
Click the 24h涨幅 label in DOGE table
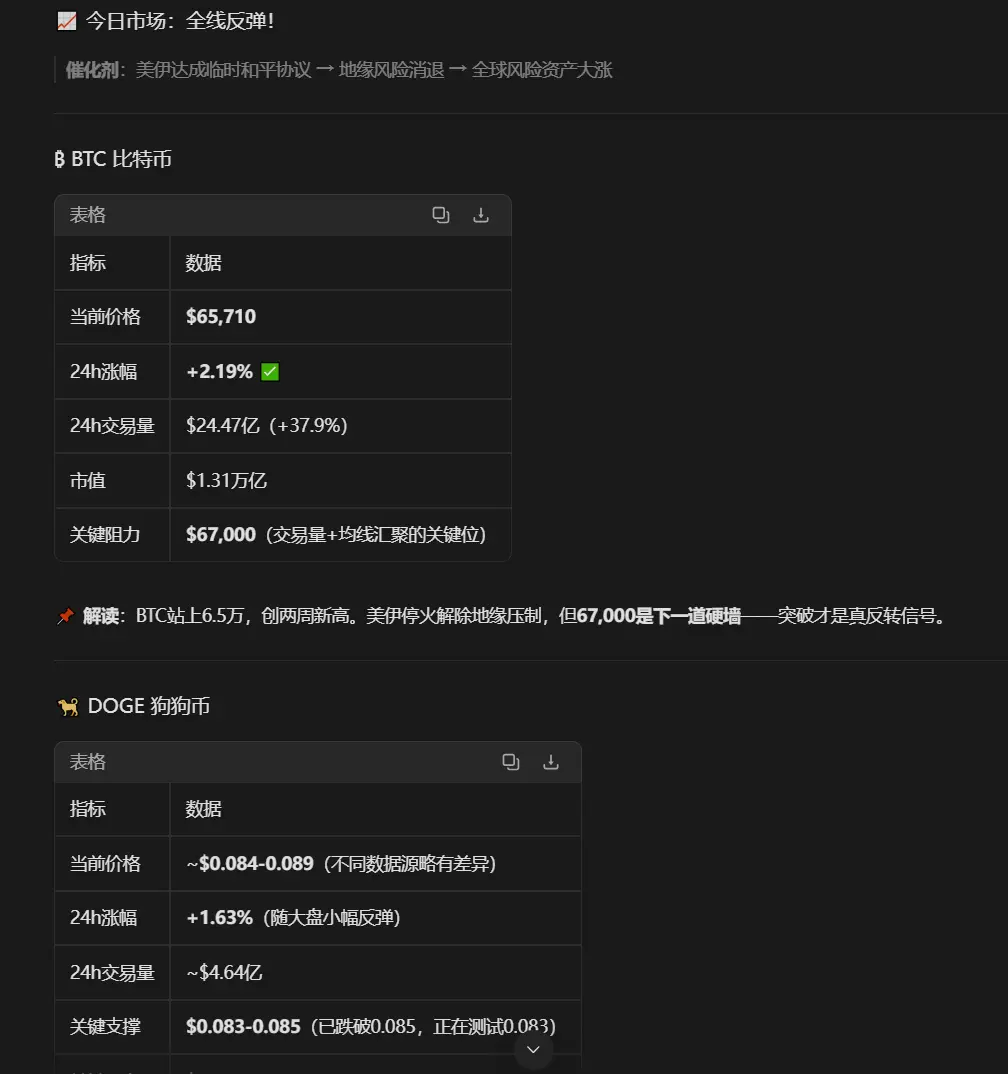pos(103,918)
